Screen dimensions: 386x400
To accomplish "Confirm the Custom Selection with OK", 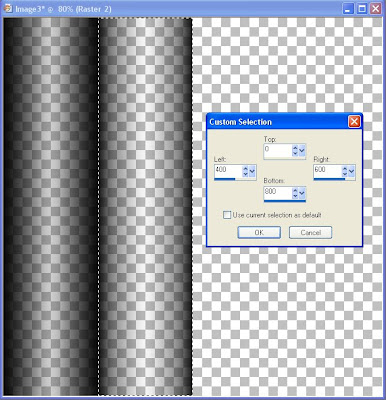I will (259, 232).
